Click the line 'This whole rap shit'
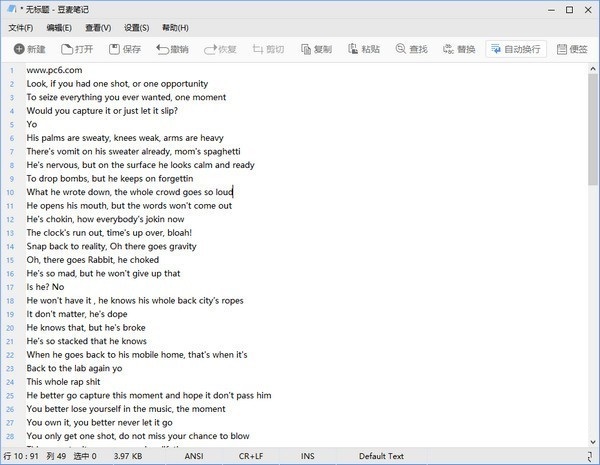Viewport: 600px width, 465px height. [x=63, y=382]
